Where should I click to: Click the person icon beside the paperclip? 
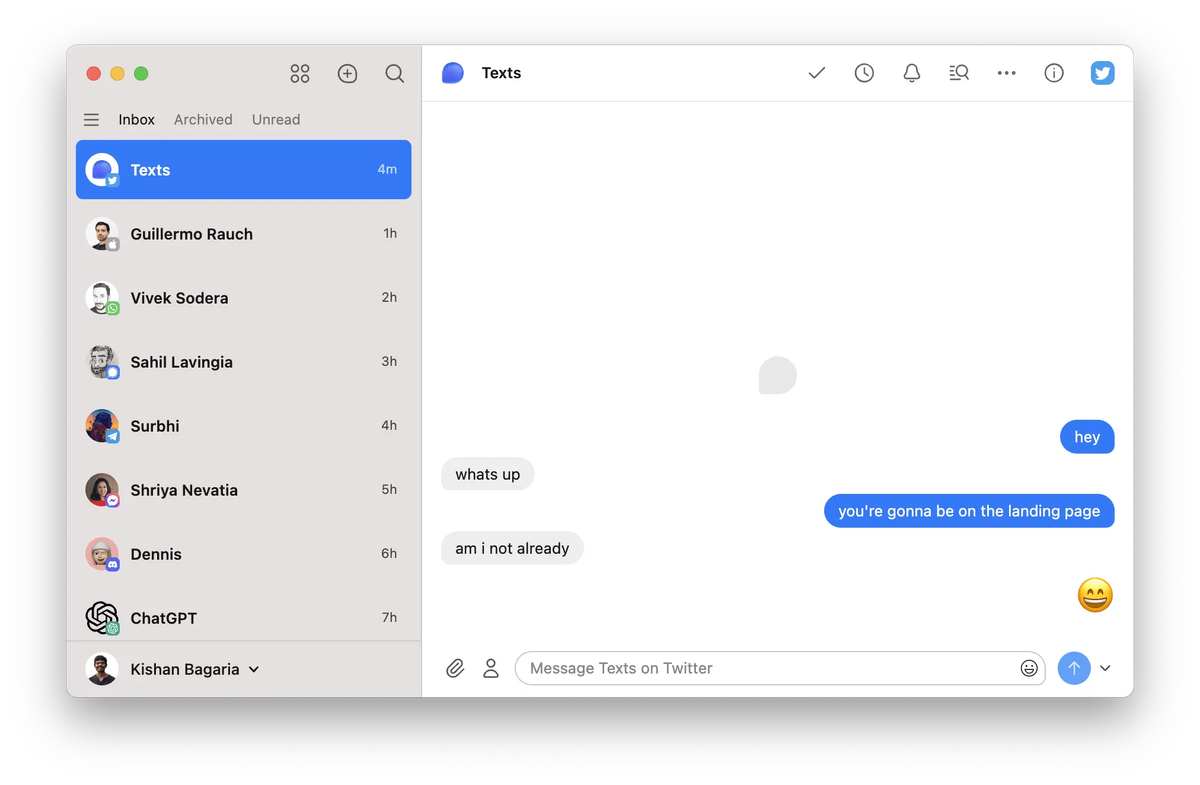point(490,668)
